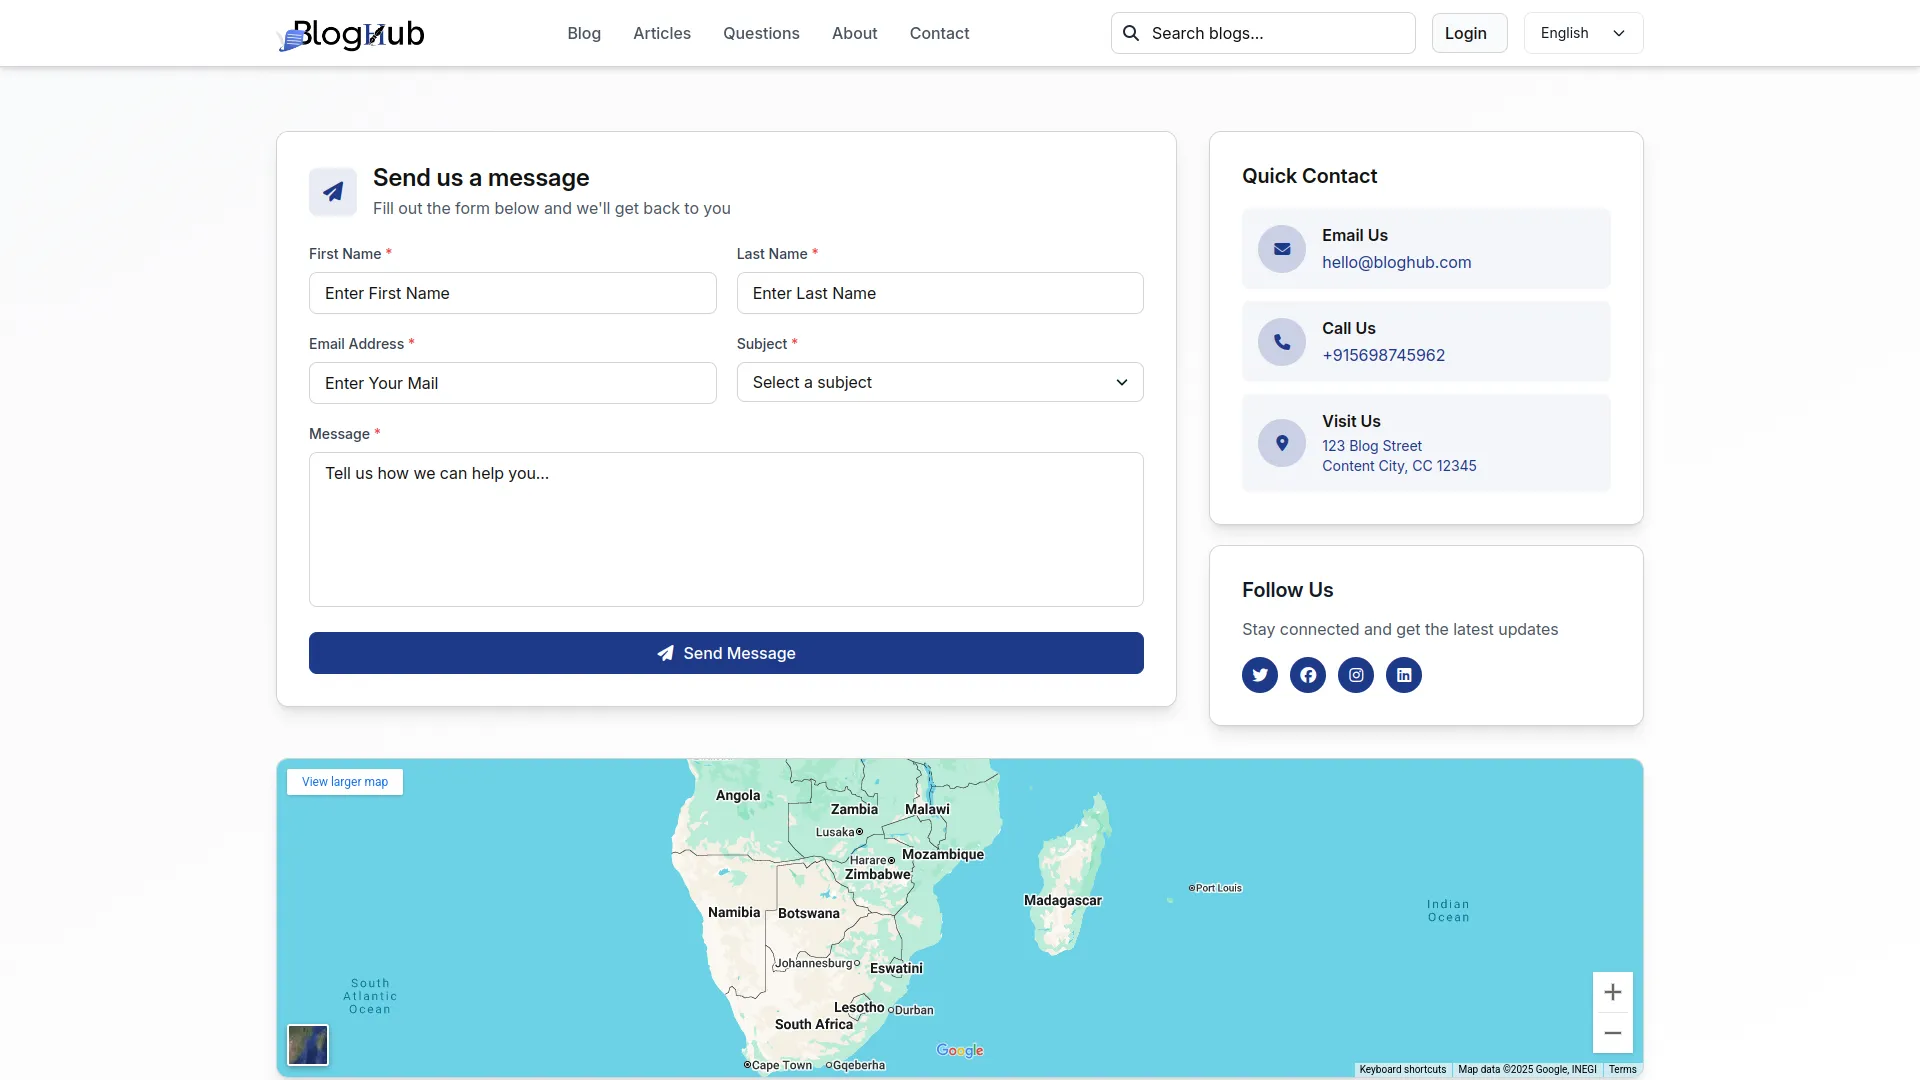1920x1080 pixels.
Task: Focus the Enter First Name field
Action: coord(512,293)
